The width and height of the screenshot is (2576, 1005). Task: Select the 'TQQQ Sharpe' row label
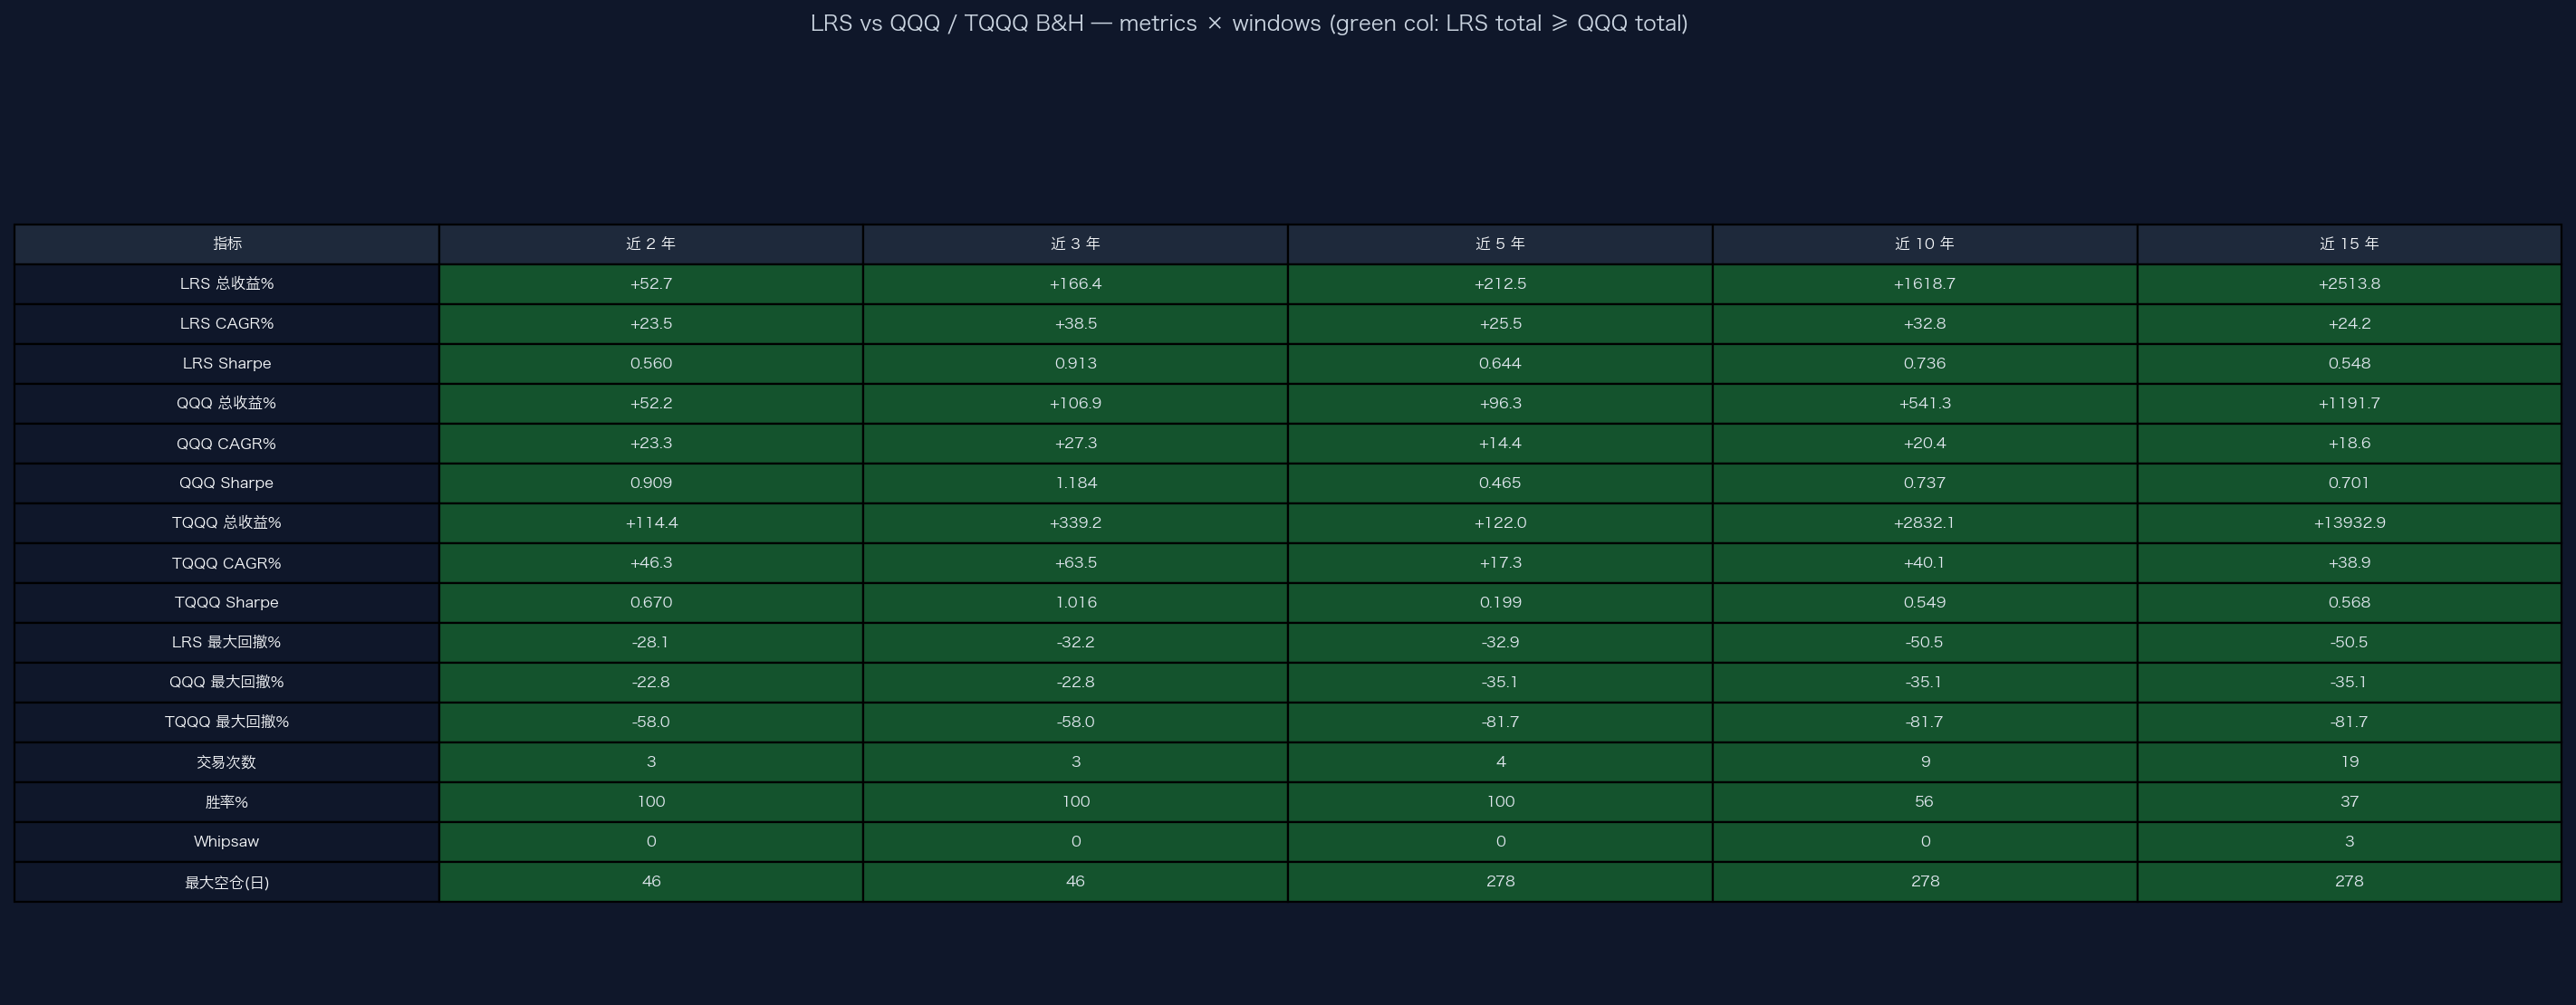(227, 603)
